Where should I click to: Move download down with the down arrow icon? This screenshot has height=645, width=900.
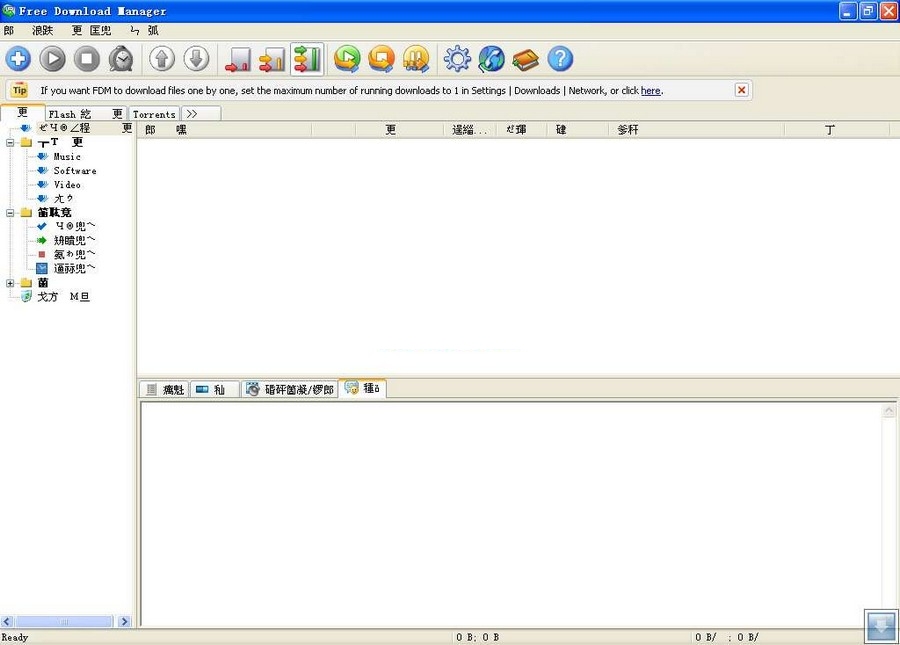click(x=196, y=59)
